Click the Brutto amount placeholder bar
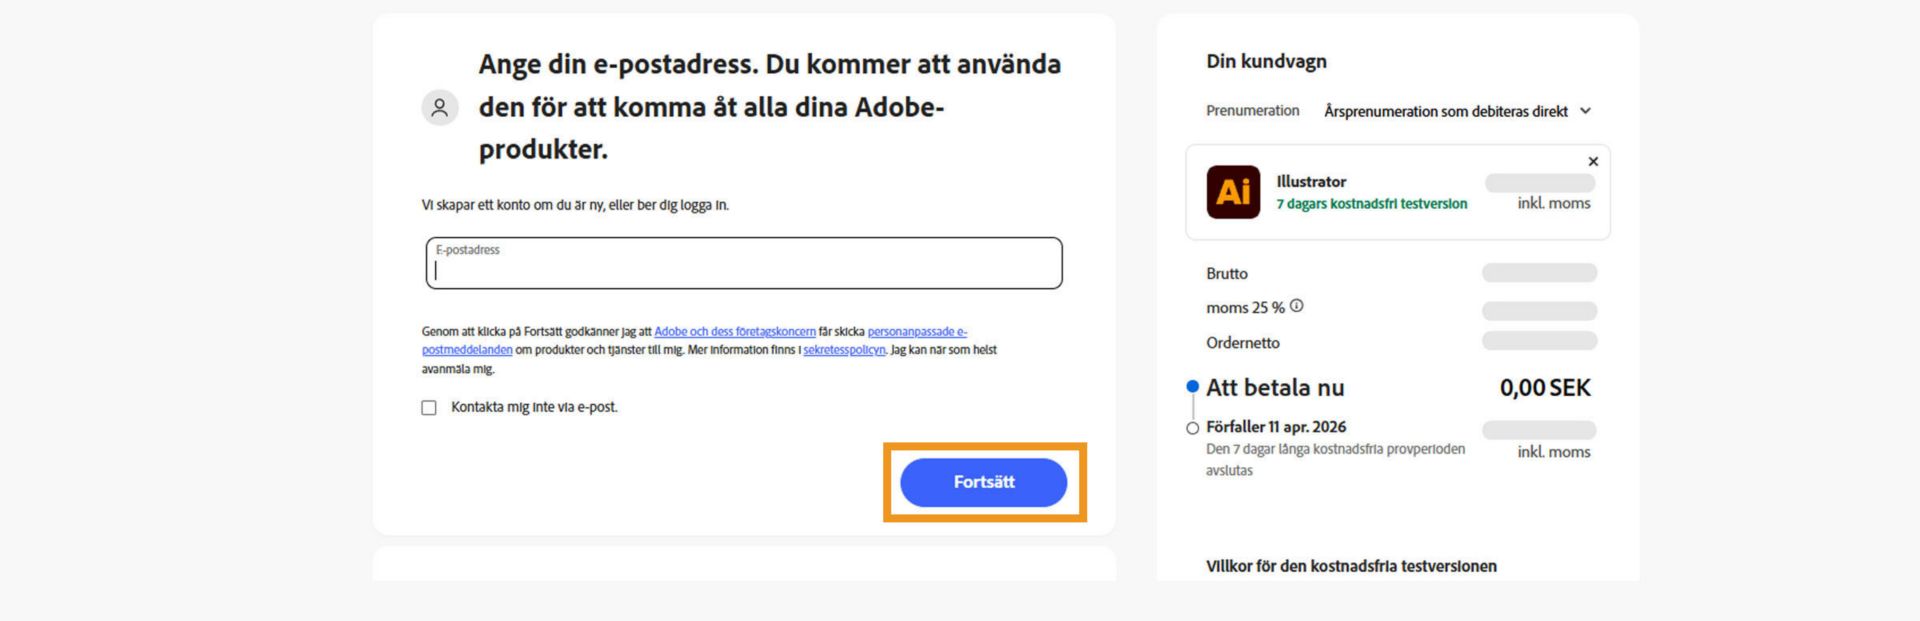1920x621 pixels. (x=1539, y=272)
